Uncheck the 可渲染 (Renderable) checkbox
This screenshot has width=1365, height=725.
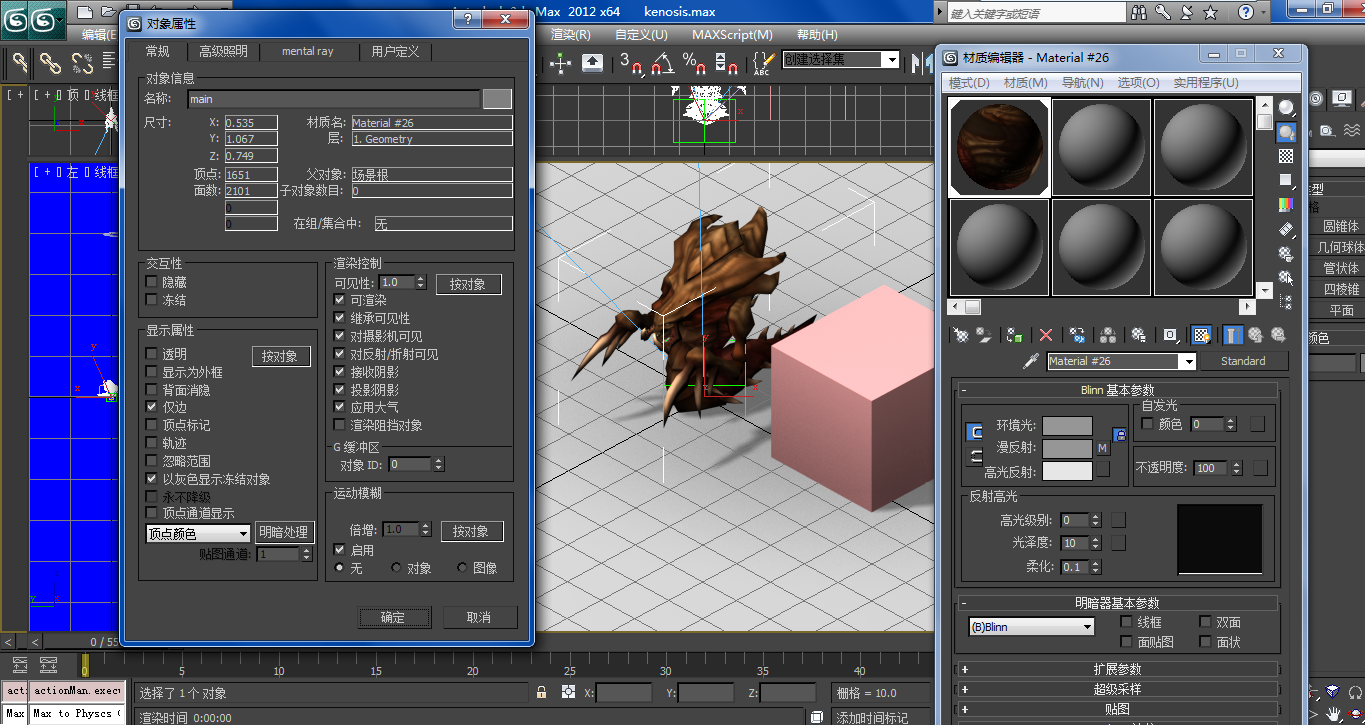click(x=340, y=300)
